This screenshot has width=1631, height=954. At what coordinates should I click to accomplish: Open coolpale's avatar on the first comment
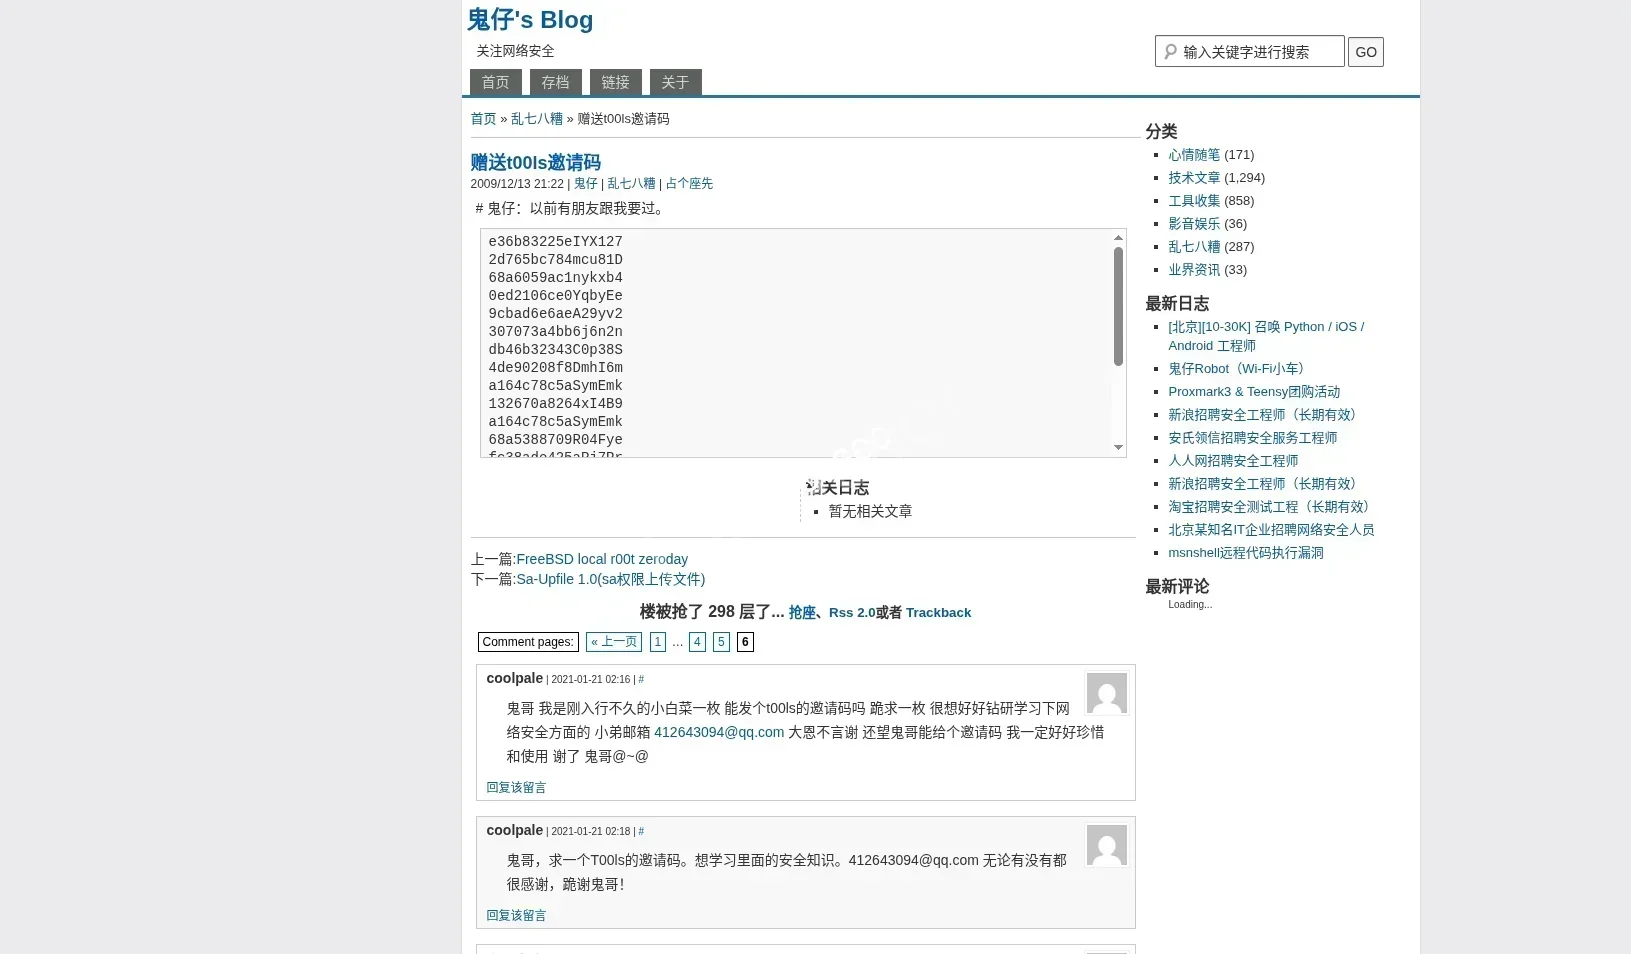pos(1106,693)
